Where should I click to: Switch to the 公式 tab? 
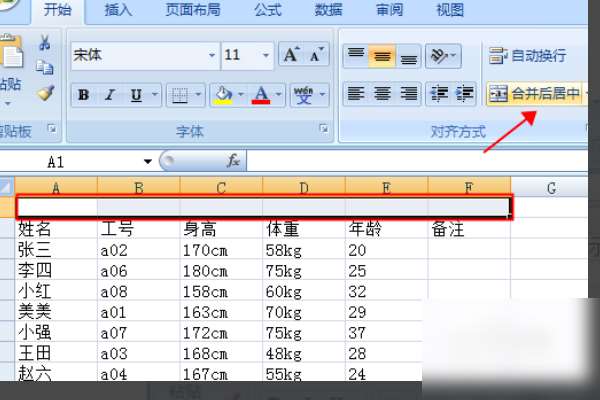point(268,10)
